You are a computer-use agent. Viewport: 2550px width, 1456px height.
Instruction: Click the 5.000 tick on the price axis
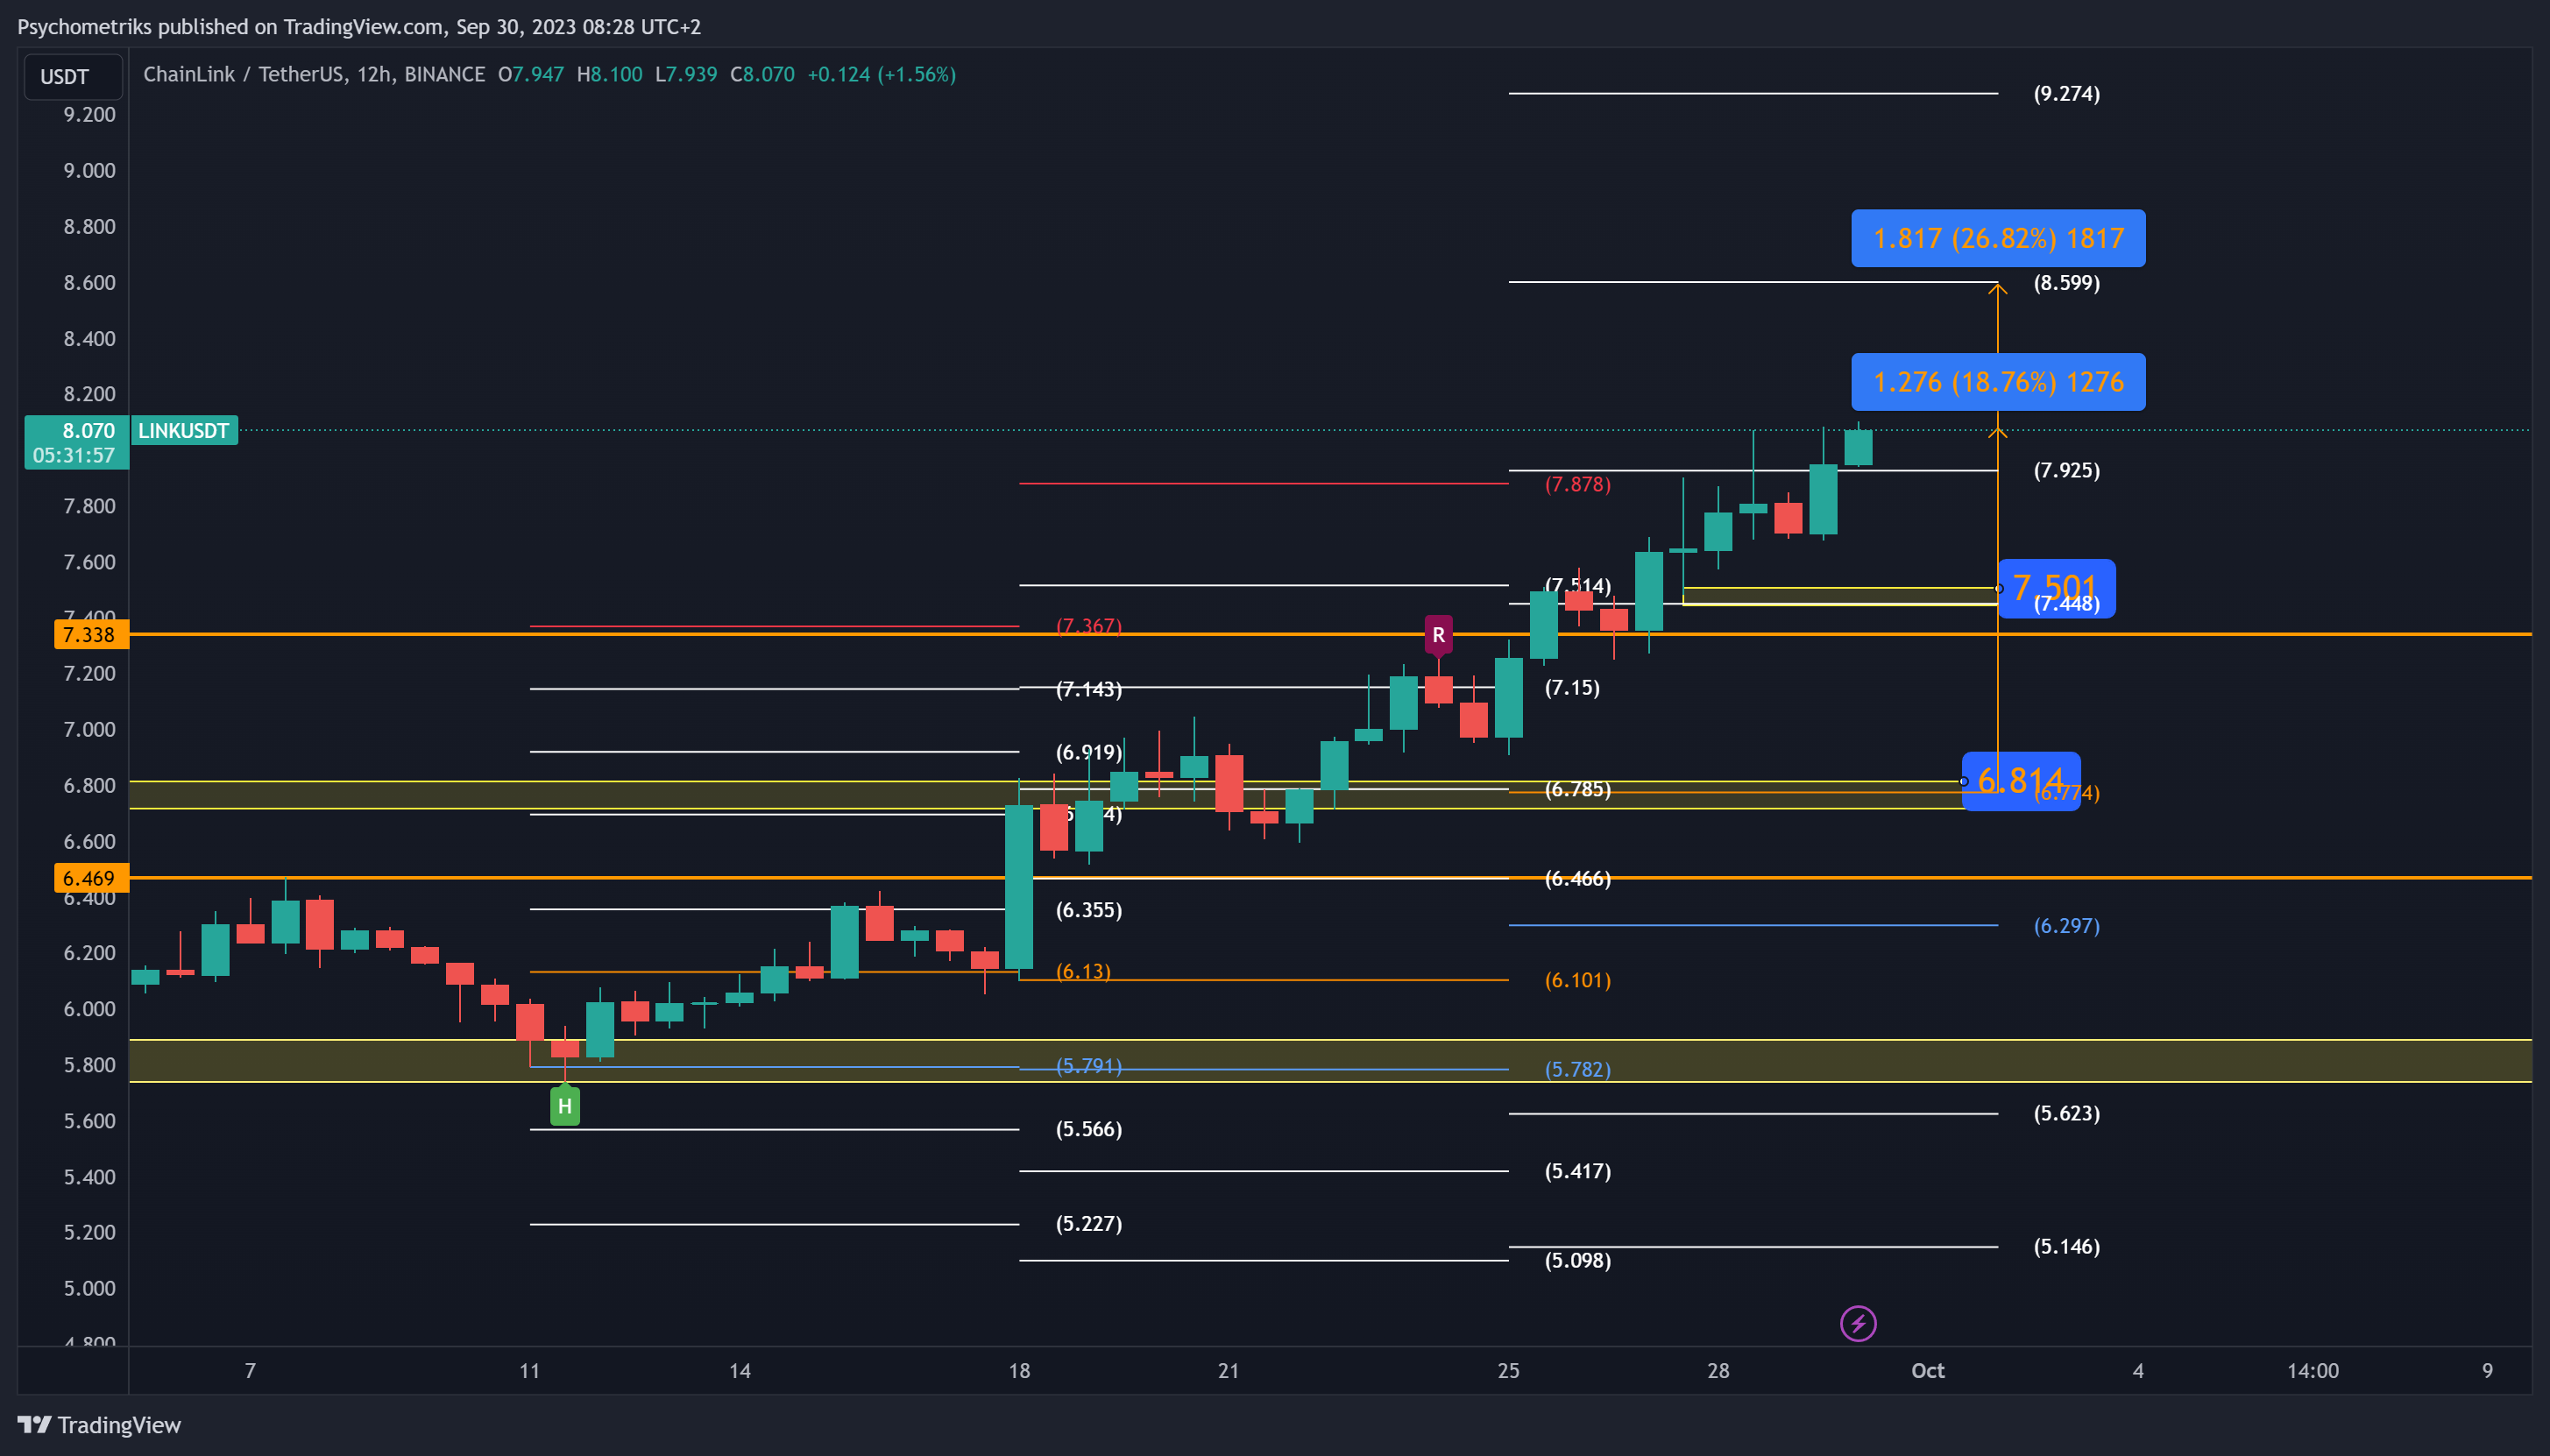pos(90,1289)
